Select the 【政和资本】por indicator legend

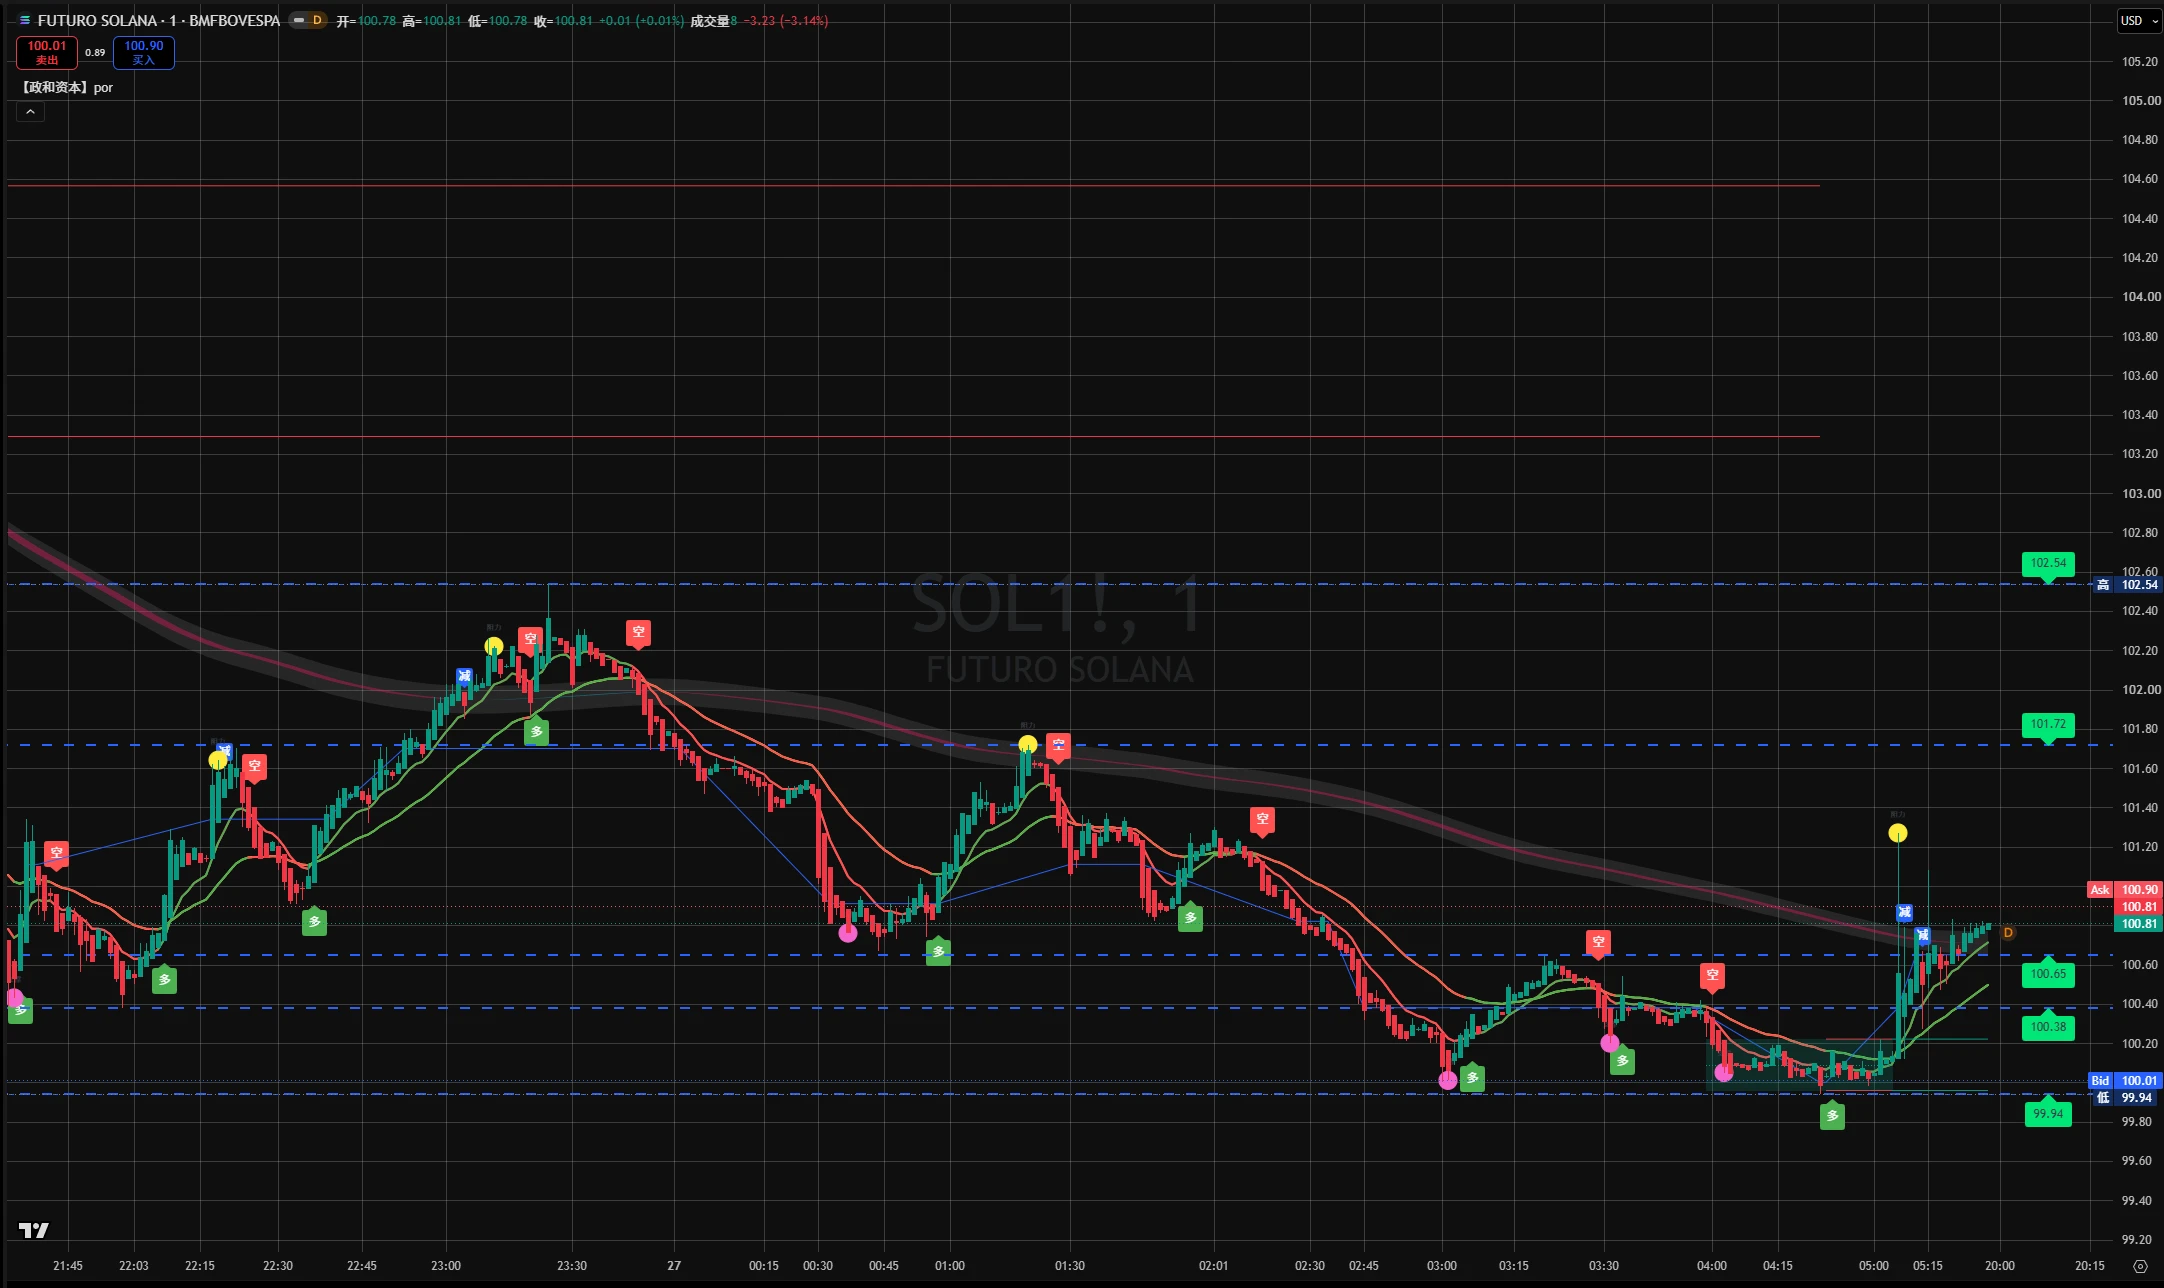coord(66,87)
